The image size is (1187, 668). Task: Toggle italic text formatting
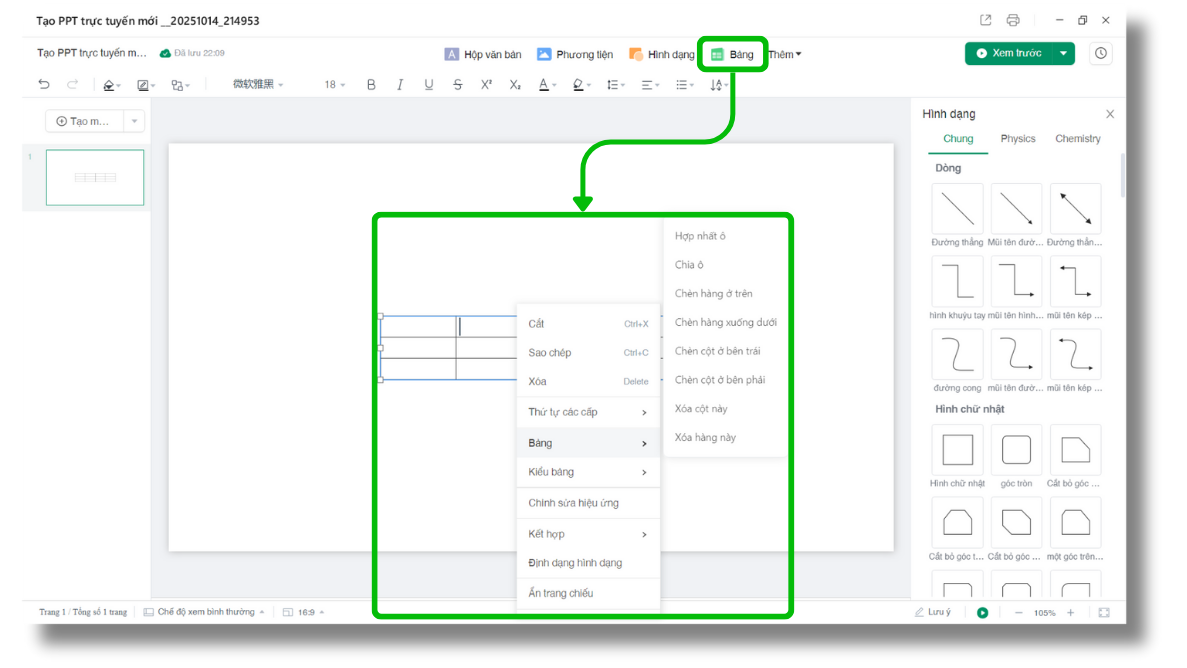point(400,85)
